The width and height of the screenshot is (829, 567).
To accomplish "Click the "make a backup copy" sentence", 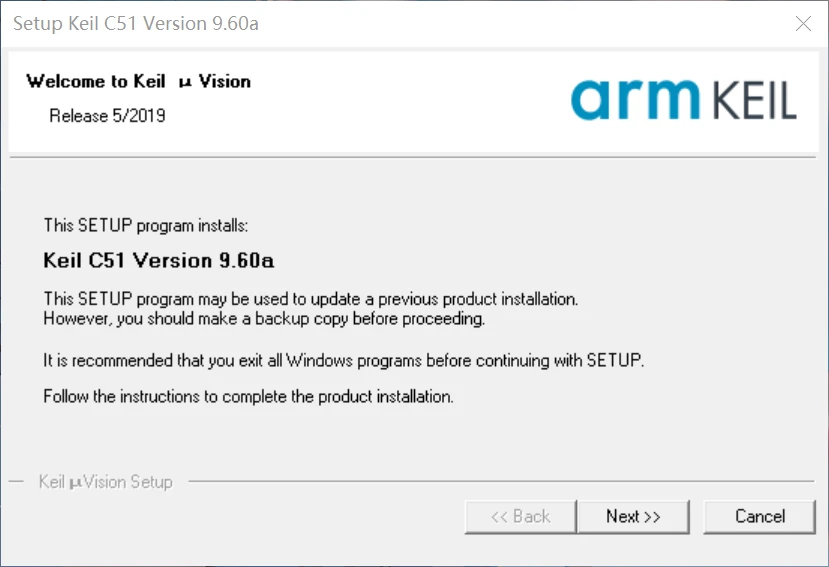I will (264, 319).
